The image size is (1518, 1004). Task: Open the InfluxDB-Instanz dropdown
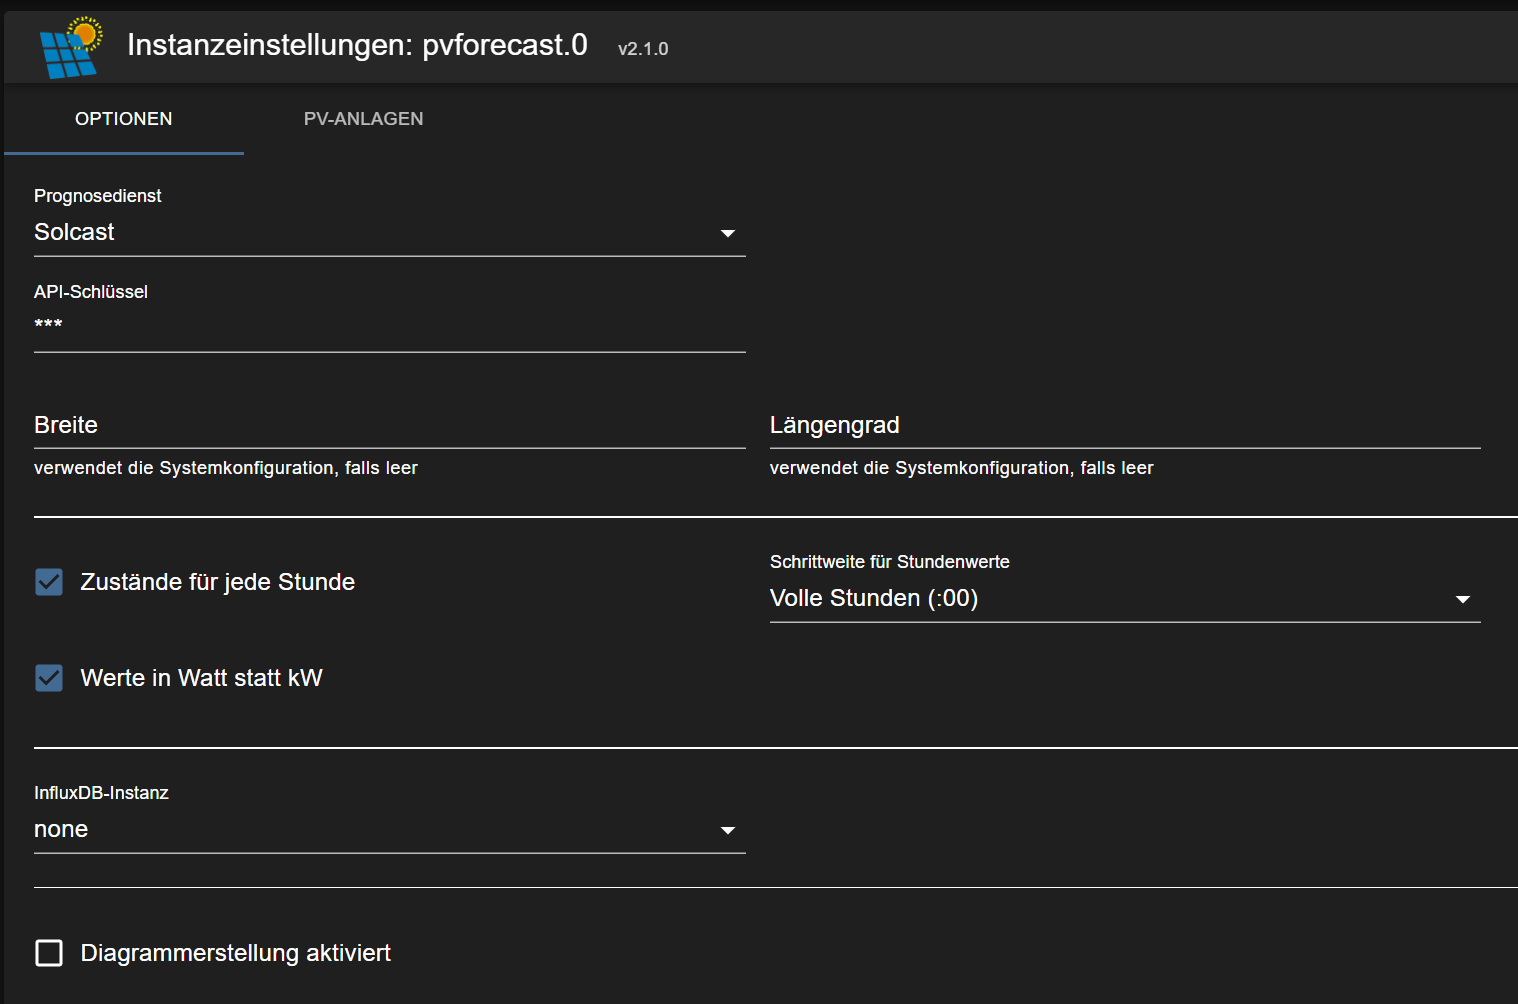click(x=390, y=830)
